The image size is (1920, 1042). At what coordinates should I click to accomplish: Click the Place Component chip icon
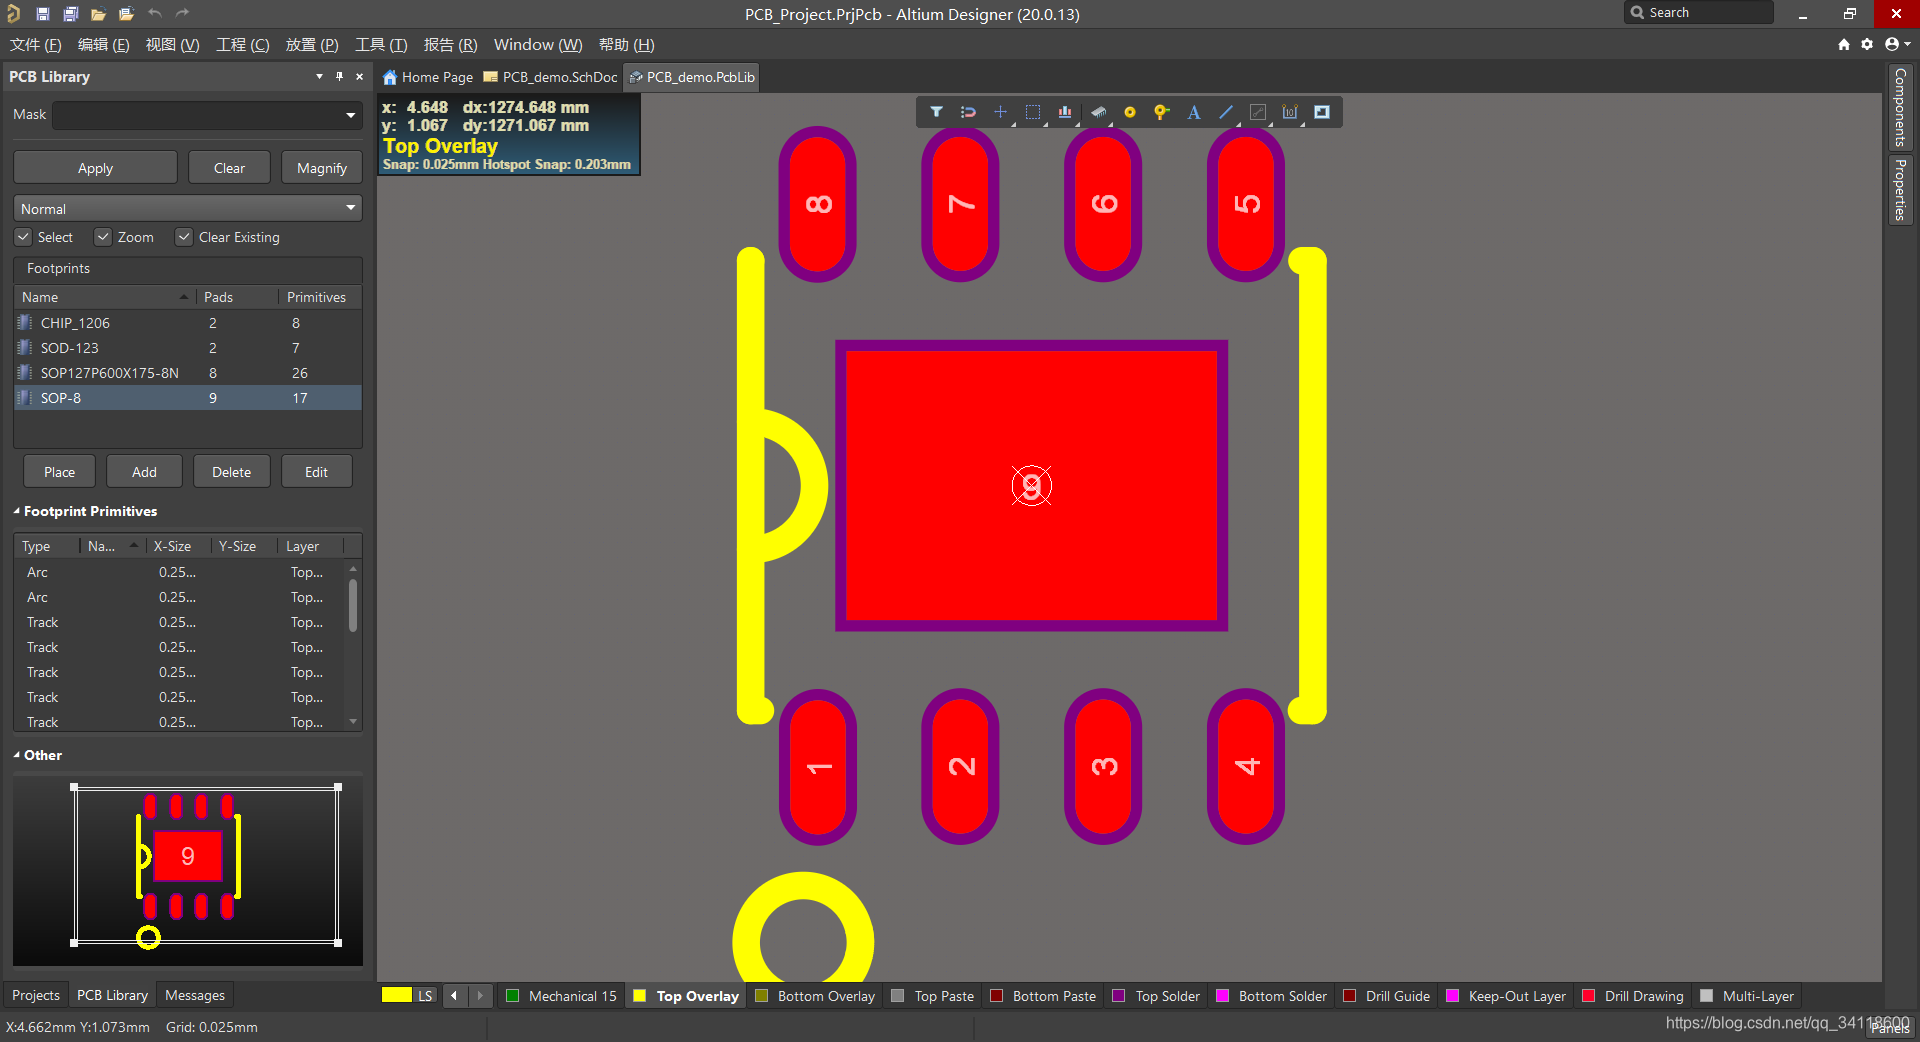(x=1098, y=112)
